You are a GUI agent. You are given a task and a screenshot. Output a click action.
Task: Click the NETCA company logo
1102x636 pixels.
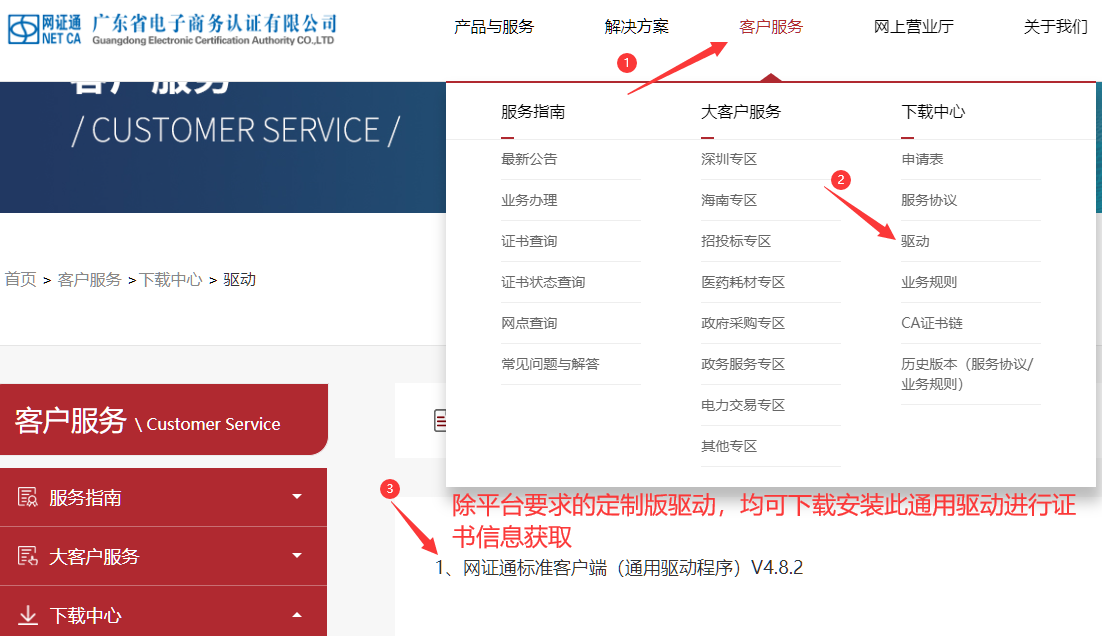pyautogui.click(x=172, y=29)
